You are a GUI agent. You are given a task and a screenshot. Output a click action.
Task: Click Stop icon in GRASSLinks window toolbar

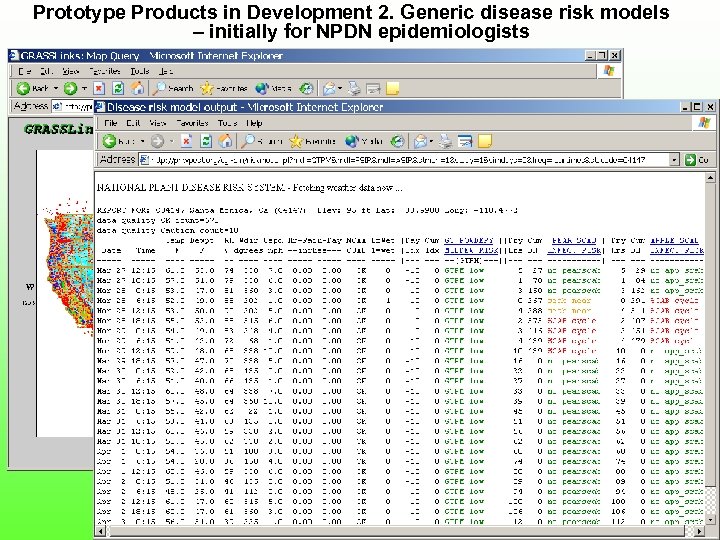(99, 88)
